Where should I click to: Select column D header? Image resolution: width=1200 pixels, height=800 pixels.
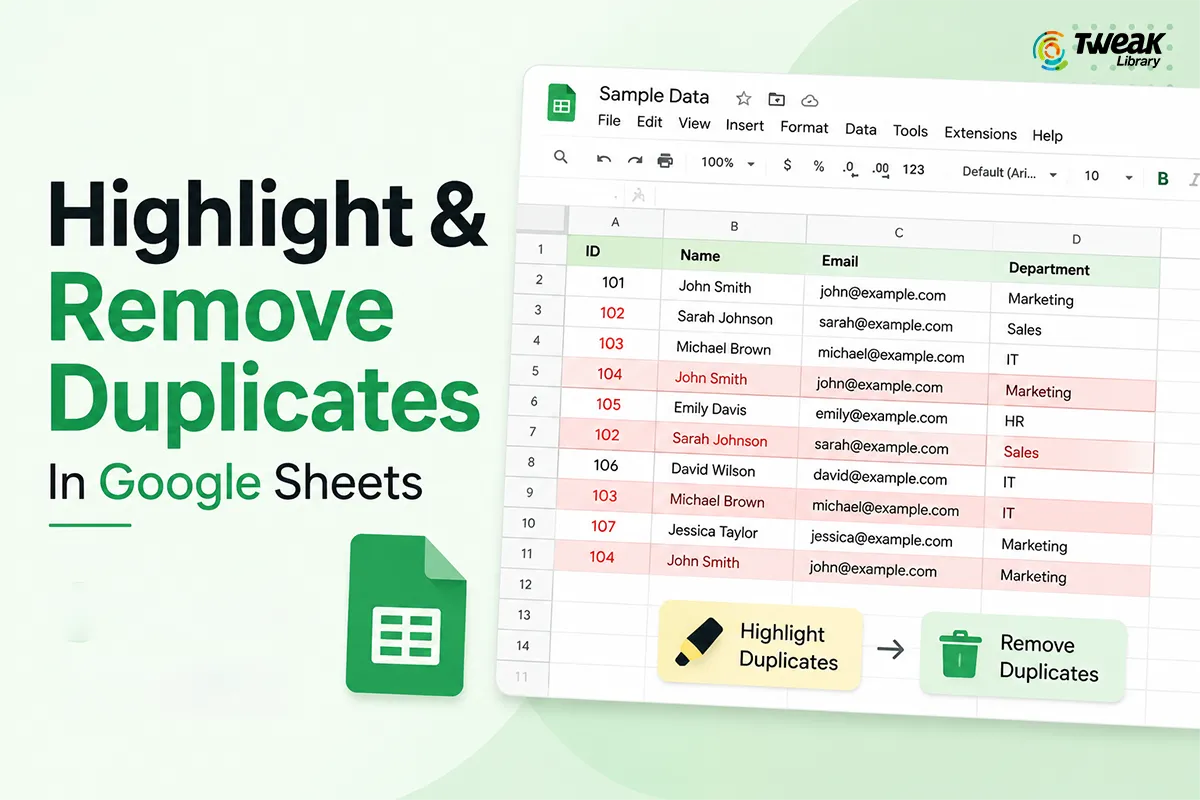click(x=1076, y=239)
